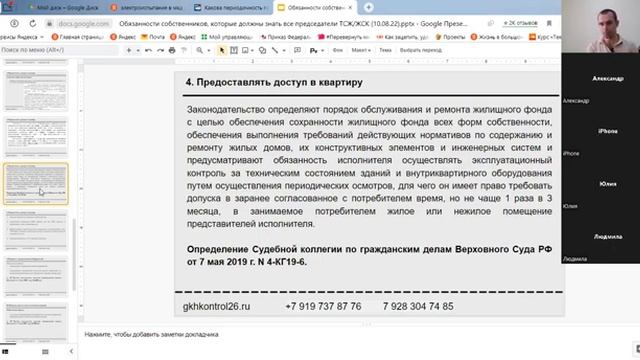The image size is (640, 360).
Task: Switch to grid view icon
Action: 45,351
